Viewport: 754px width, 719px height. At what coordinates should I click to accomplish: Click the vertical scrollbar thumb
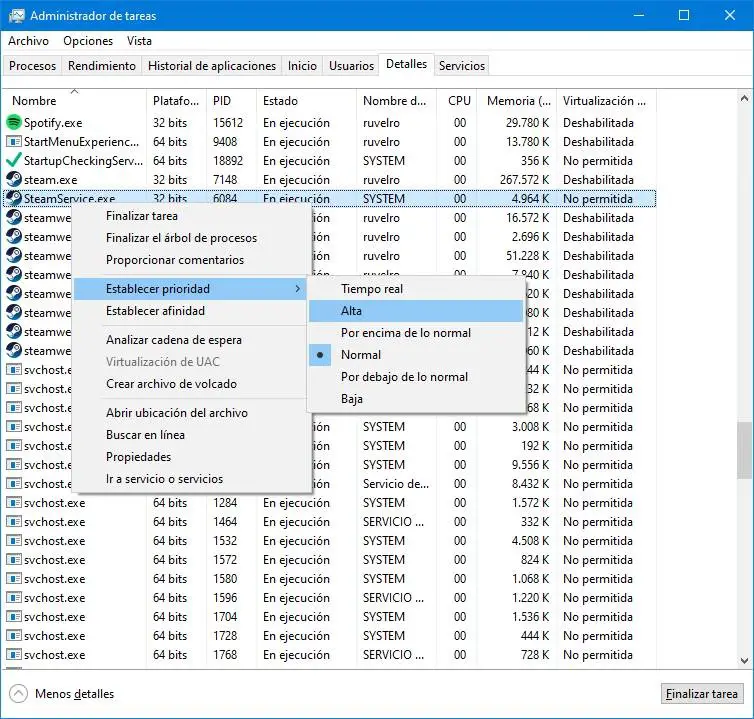744,450
